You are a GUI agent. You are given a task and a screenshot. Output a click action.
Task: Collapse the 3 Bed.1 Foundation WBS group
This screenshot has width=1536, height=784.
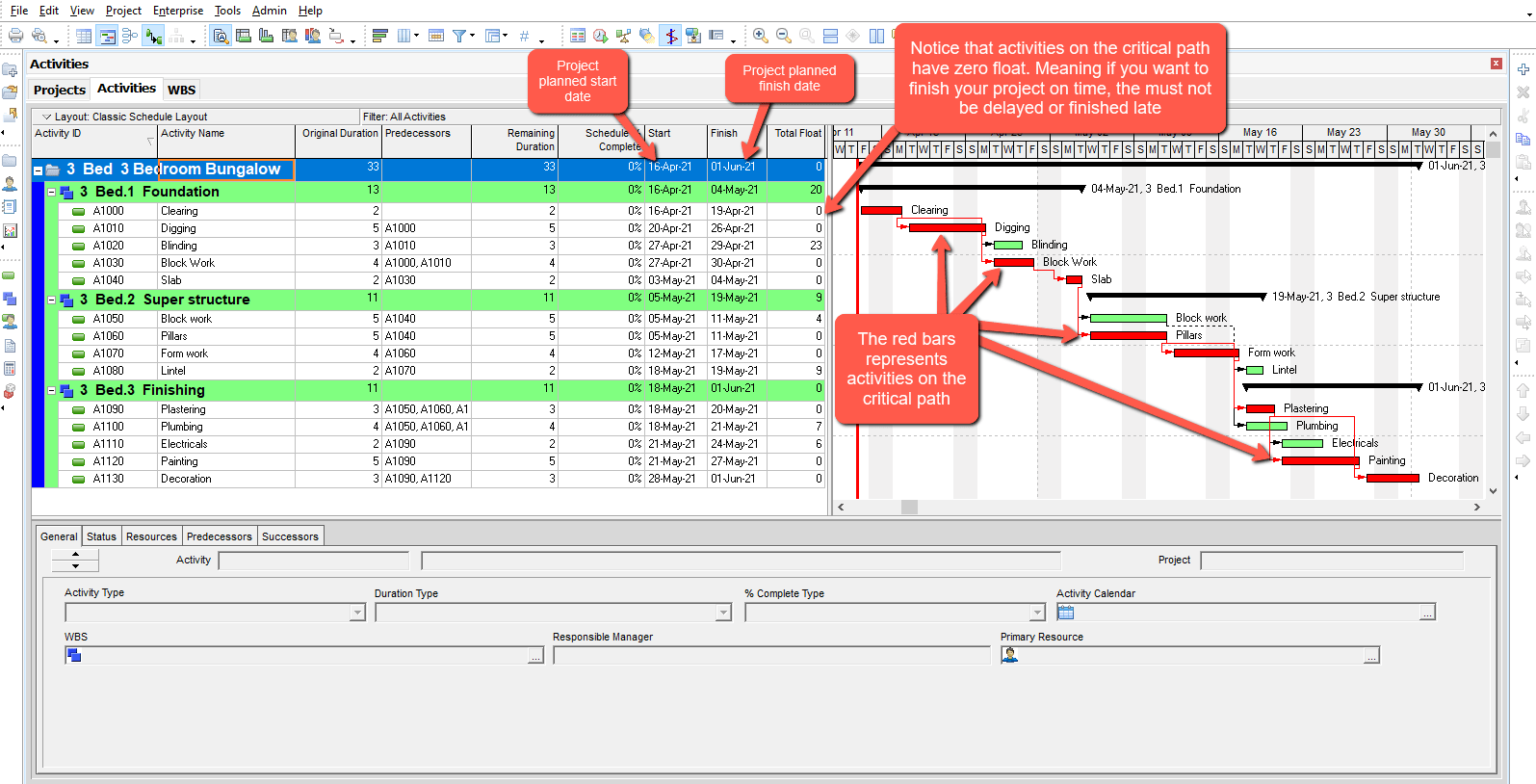(x=52, y=191)
